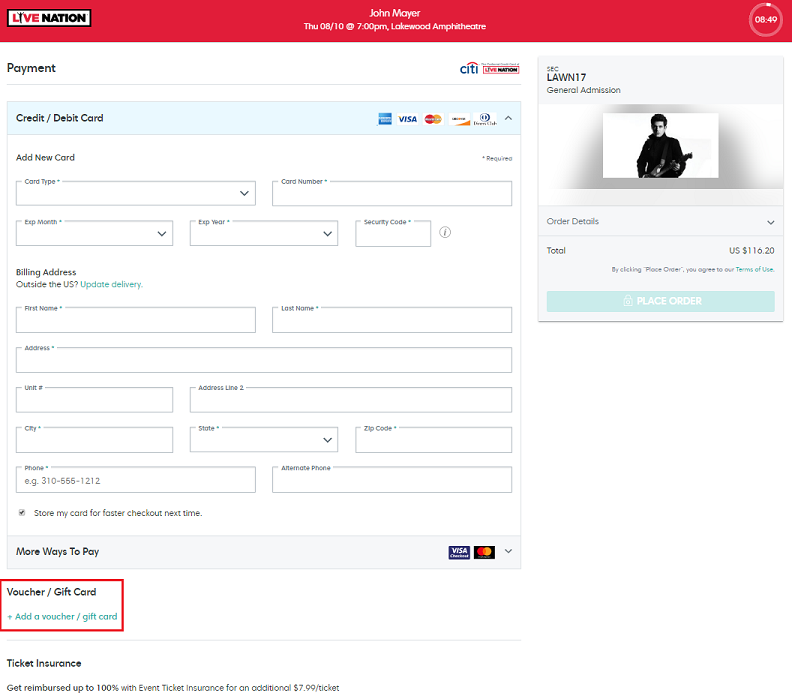
Task: Focus the Security Code field
Action: 393,234
